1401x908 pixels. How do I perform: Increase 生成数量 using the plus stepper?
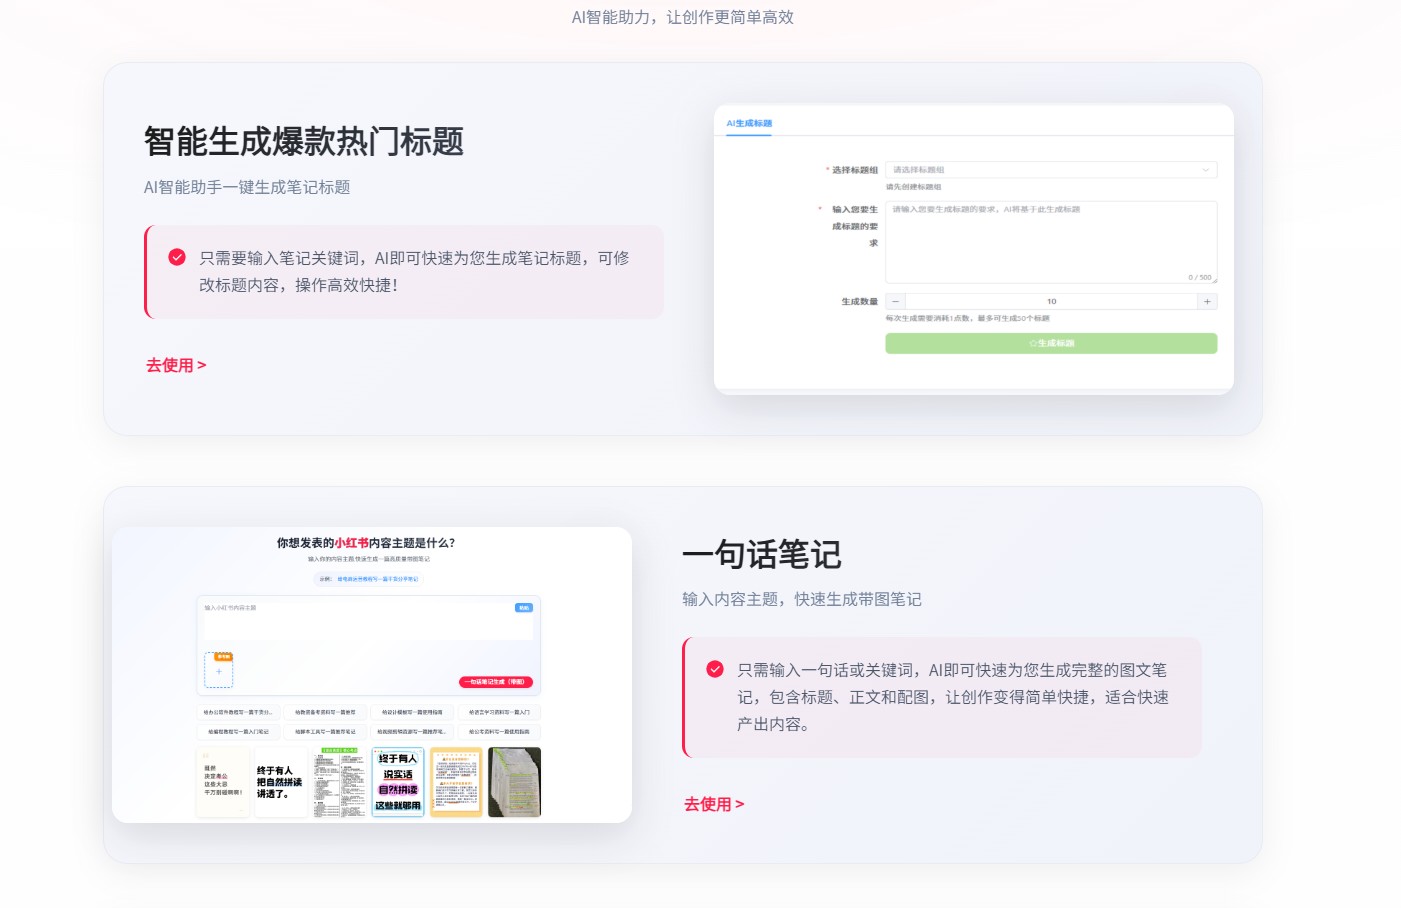pos(1208,301)
